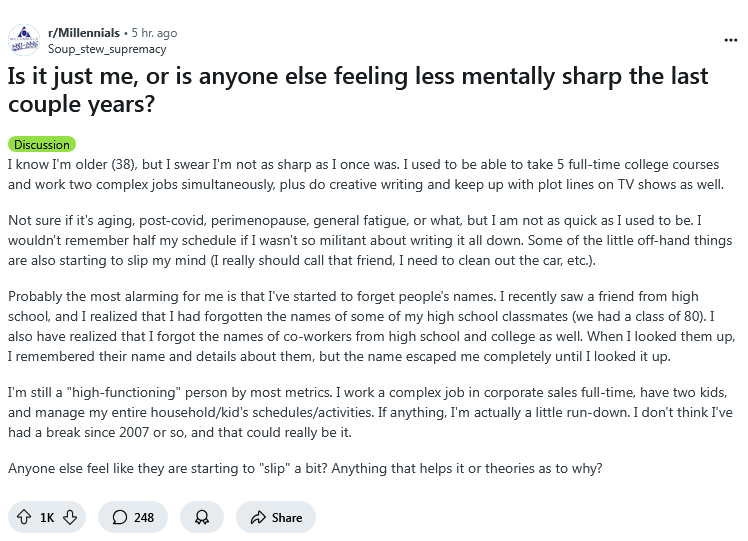Click the Share label text
The height and width of the screenshot is (541, 748).
pyautogui.click(x=287, y=518)
